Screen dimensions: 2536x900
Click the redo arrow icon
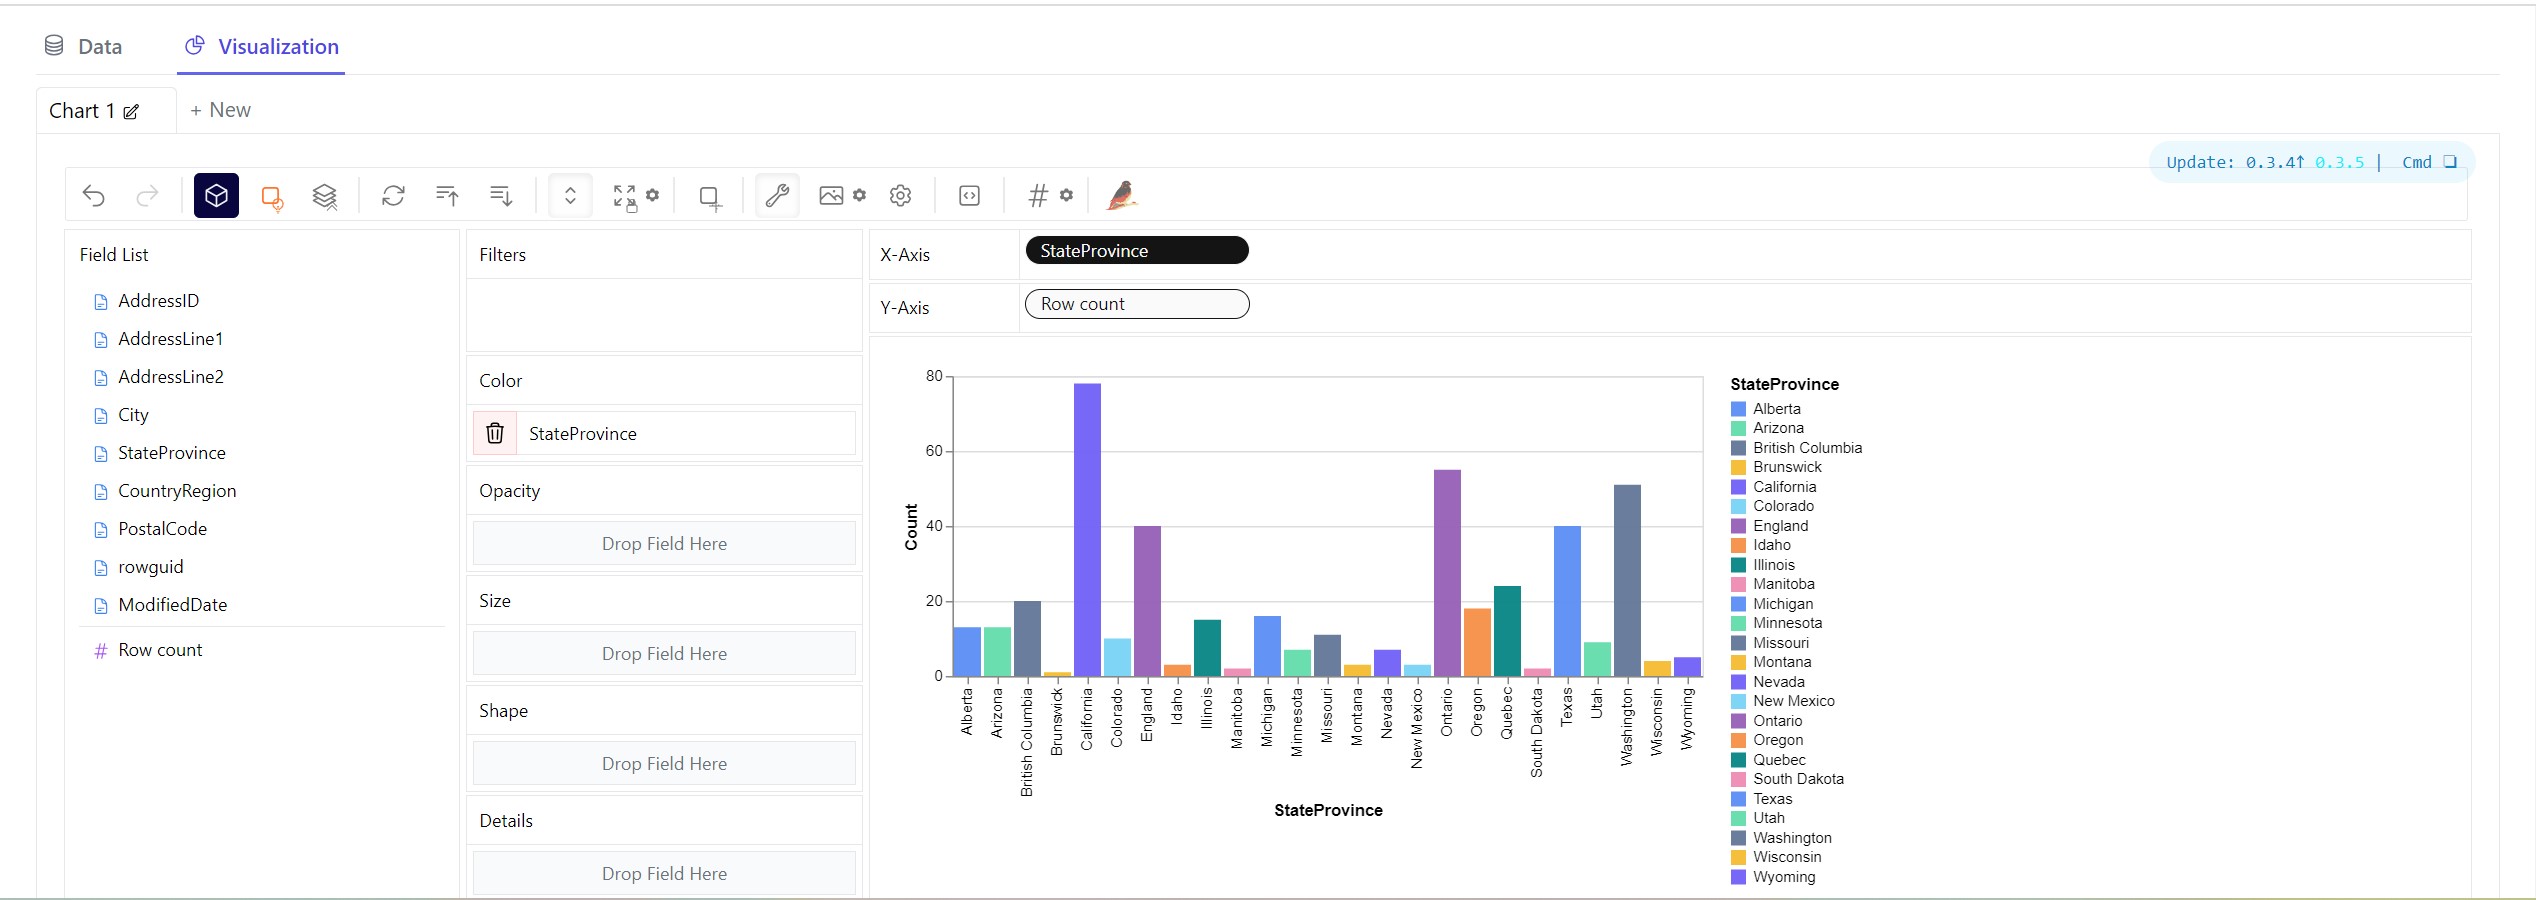click(147, 196)
